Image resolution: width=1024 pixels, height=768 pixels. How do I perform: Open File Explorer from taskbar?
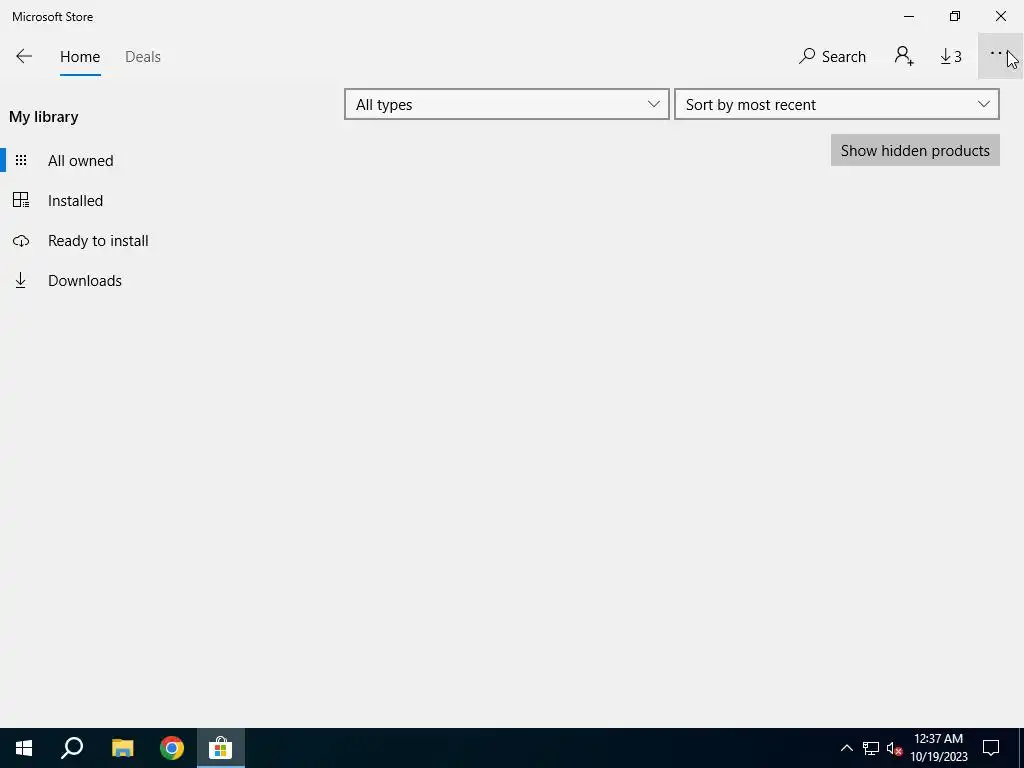(x=122, y=748)
